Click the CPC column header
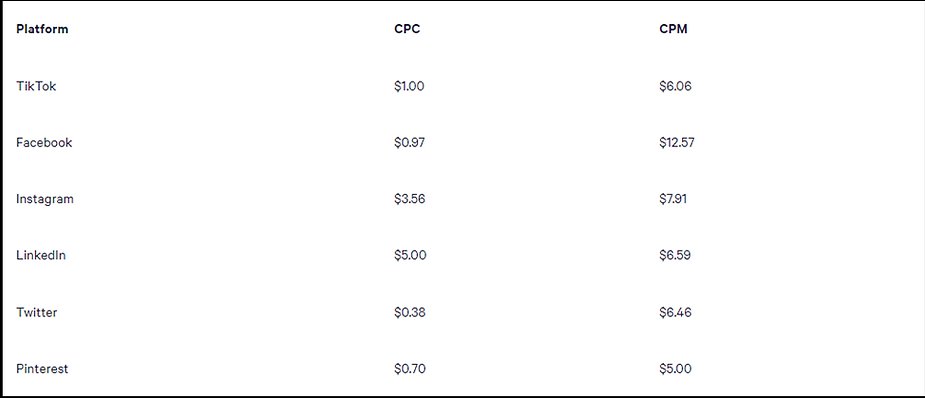This screenshot has width=925, height=398. coord(407,29)
